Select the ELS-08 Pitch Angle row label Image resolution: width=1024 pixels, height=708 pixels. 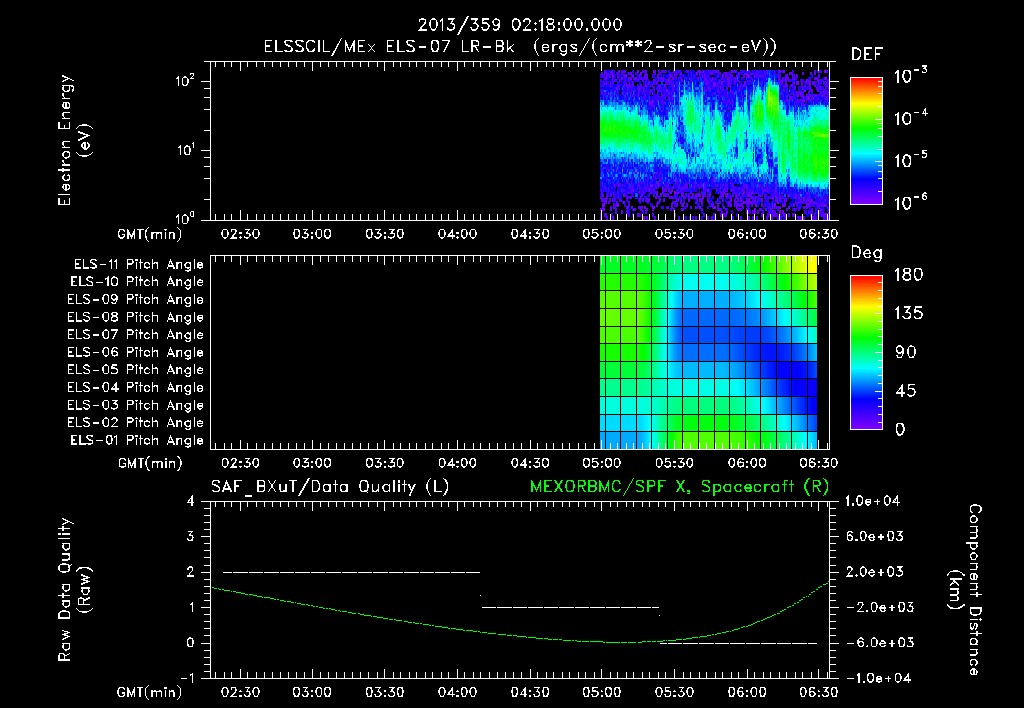pyautogui.click(x=135, y=317)
